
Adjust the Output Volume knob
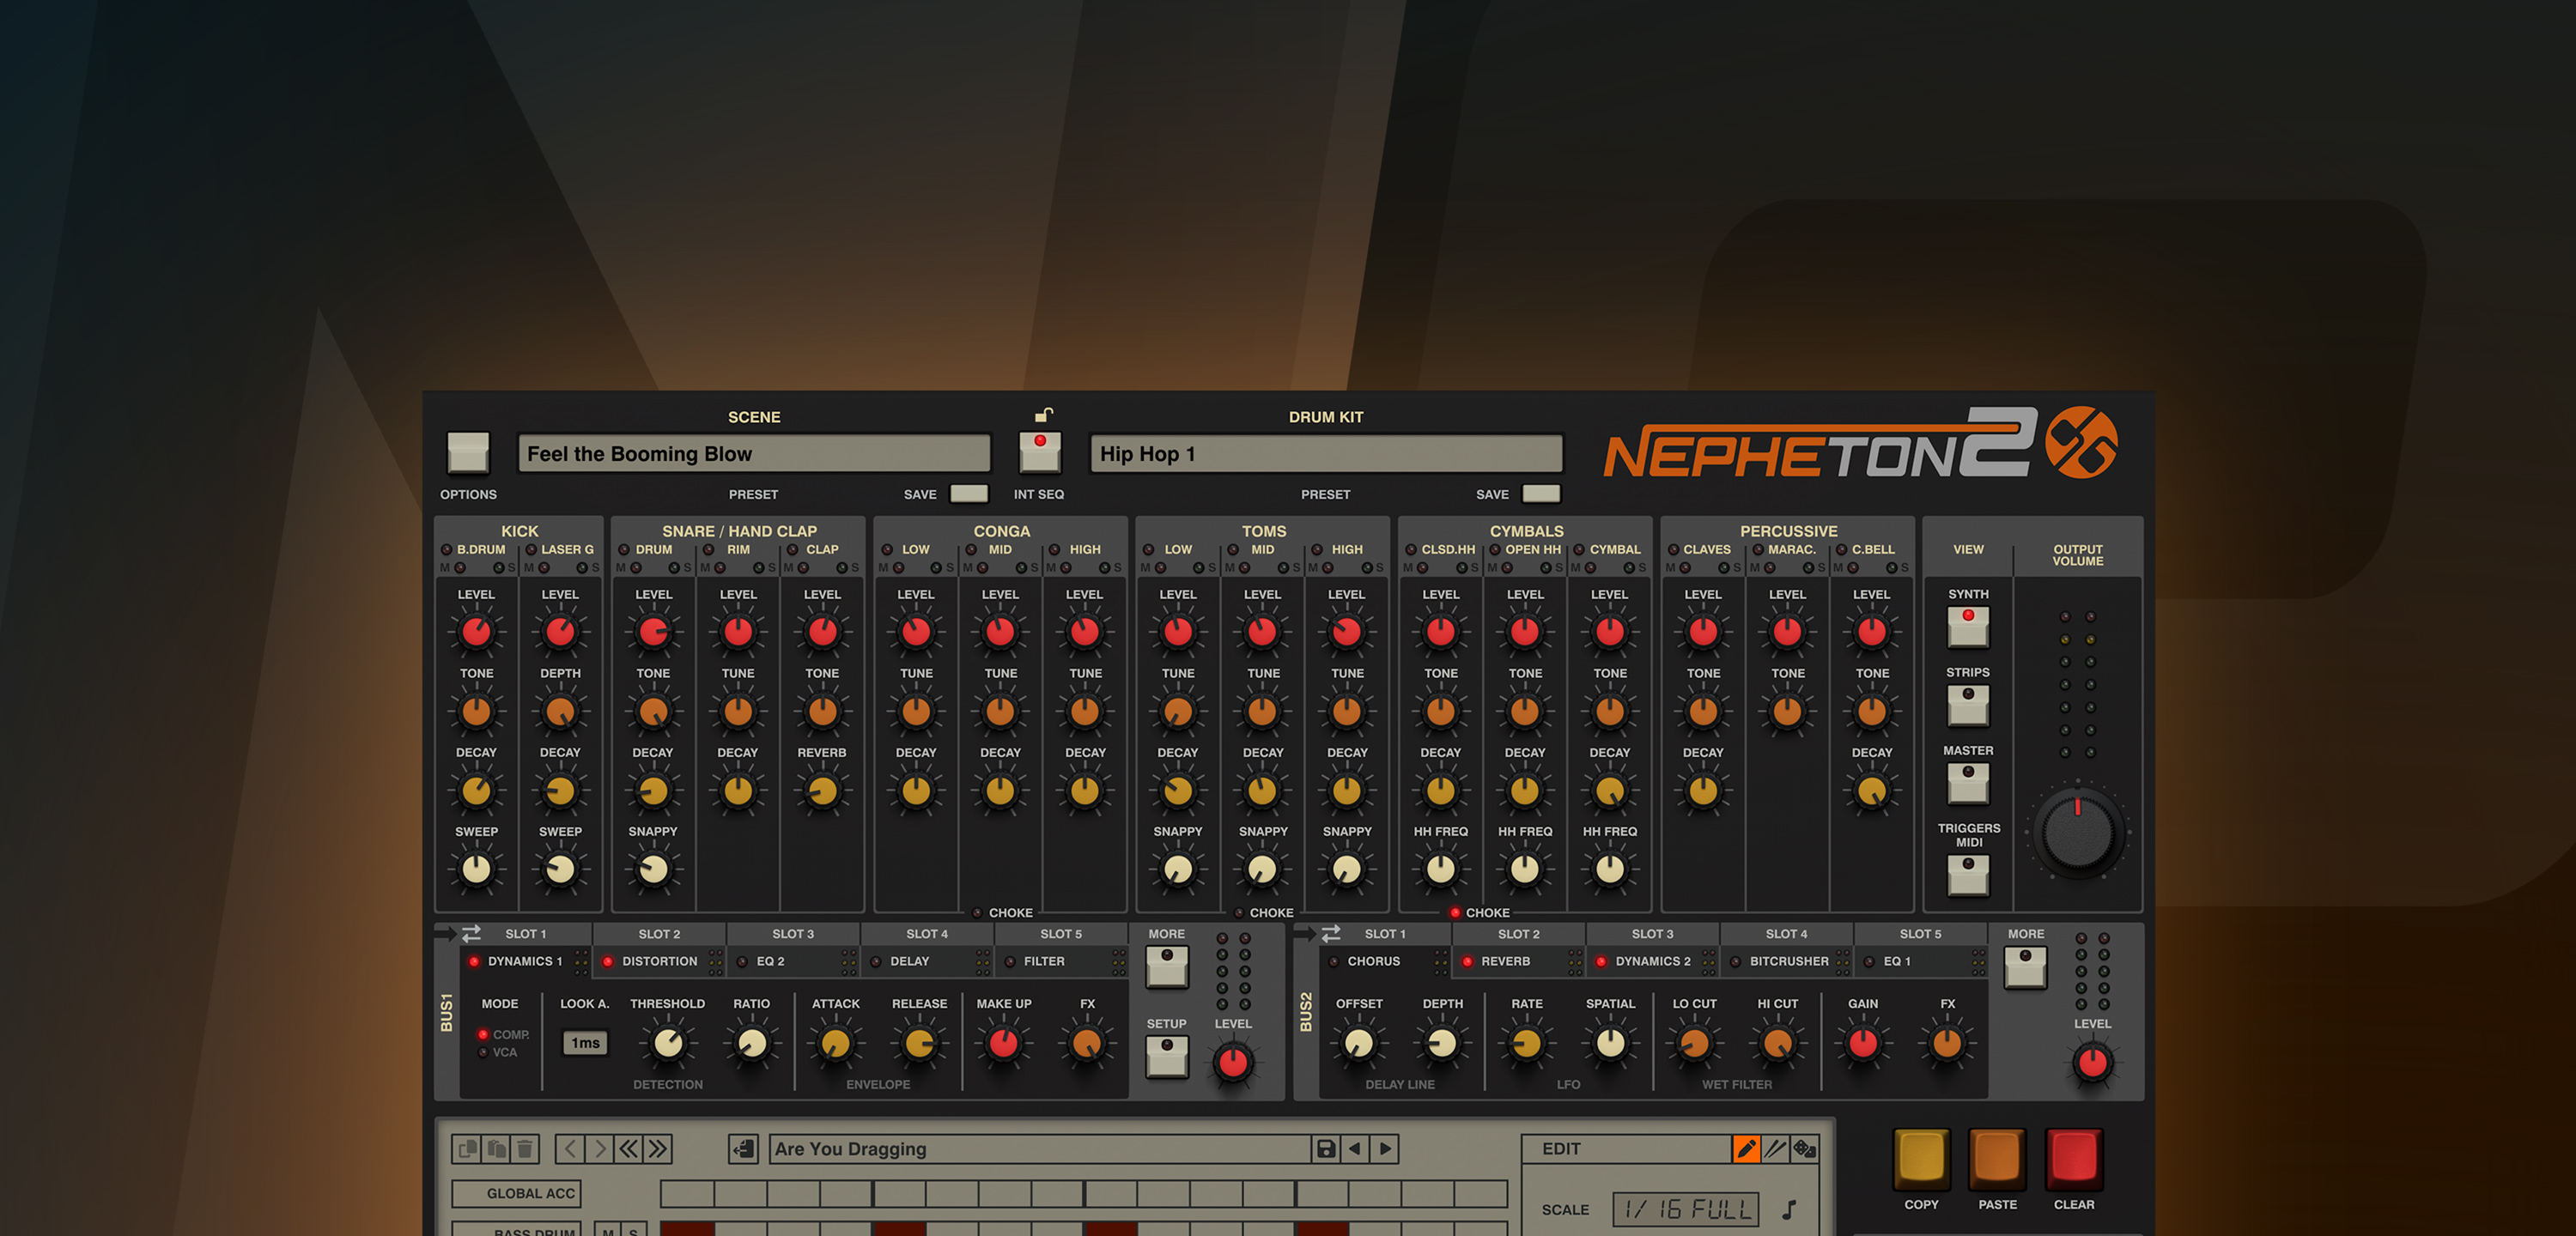click(x=2078, y=831)
